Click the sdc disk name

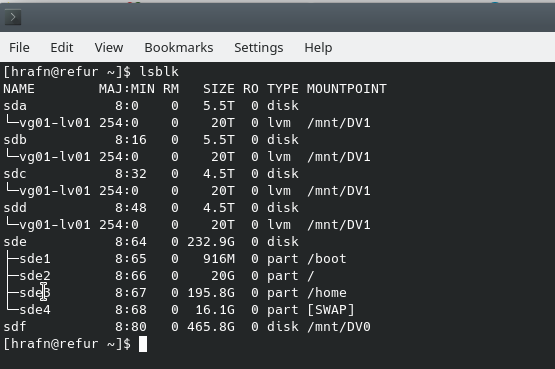(x=15, y=174)
